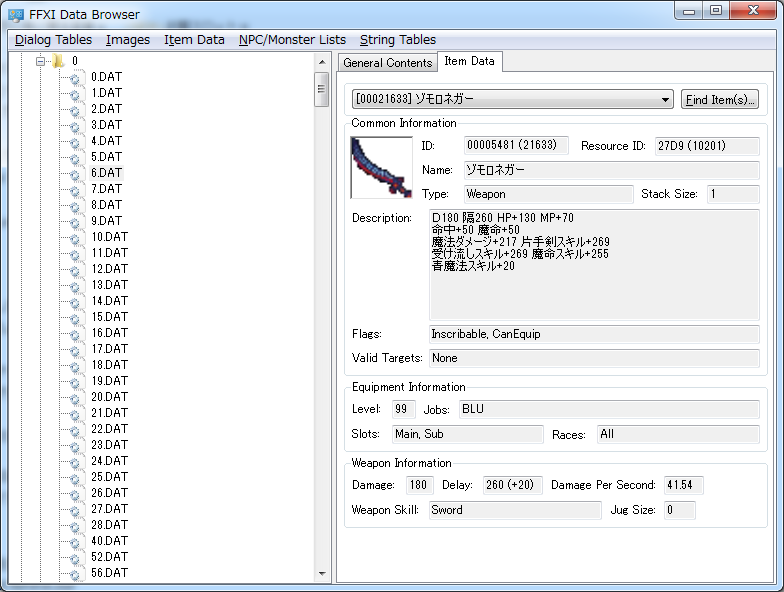The image size is (784, 592).
Task: Click the Stack Size field
Action: (x=733, y=194)
